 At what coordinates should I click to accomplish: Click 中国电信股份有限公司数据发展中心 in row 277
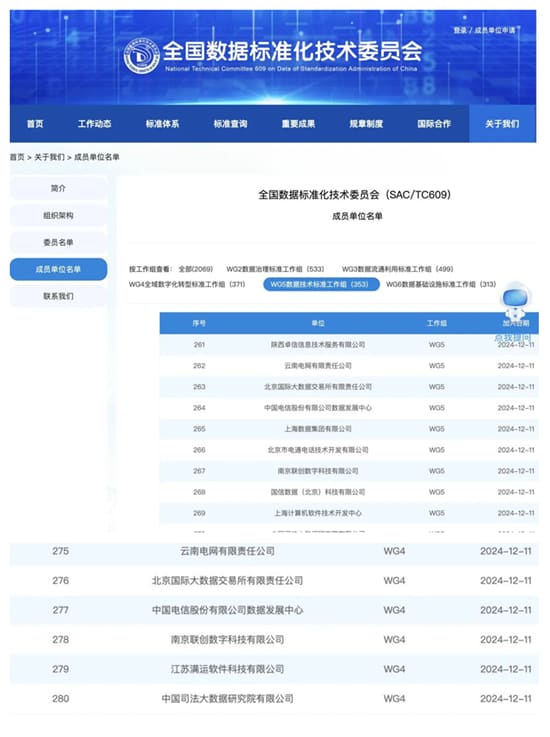tap(227, 610)
